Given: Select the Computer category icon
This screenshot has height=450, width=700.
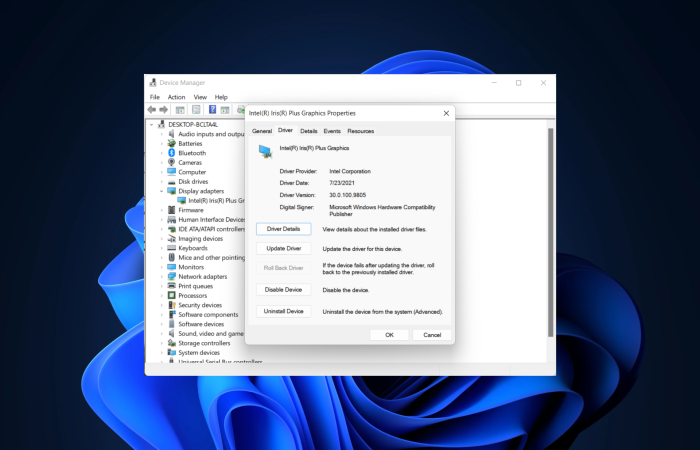Looking at the screenshot, I should [x=171, y=172].
